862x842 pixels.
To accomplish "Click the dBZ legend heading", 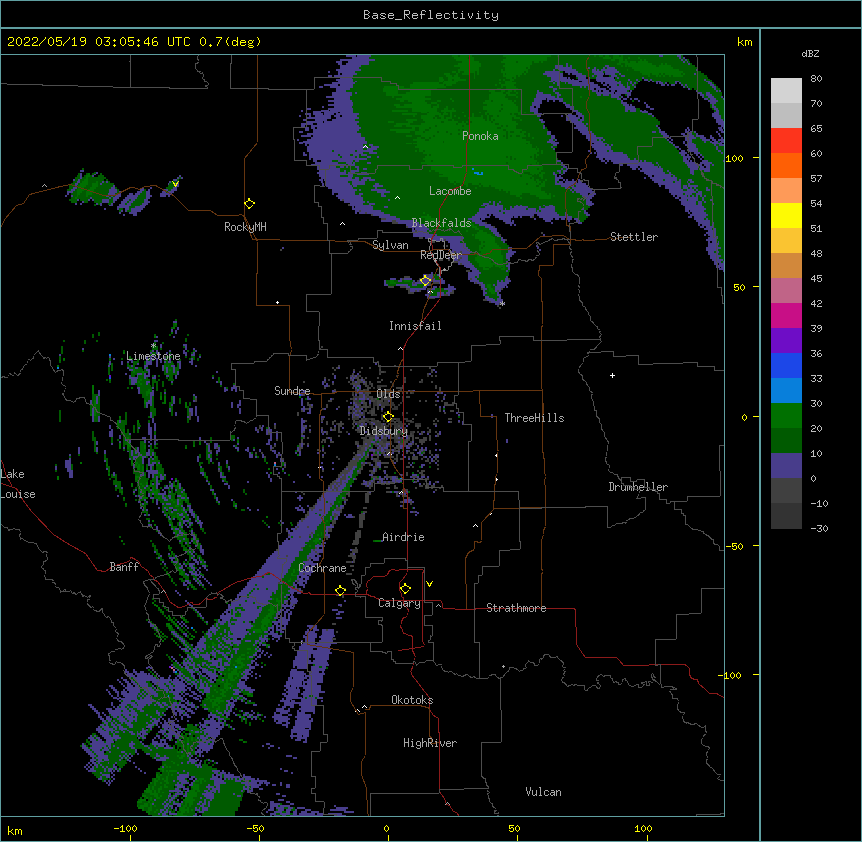I will pyautogui.click(x=810, y=53).
